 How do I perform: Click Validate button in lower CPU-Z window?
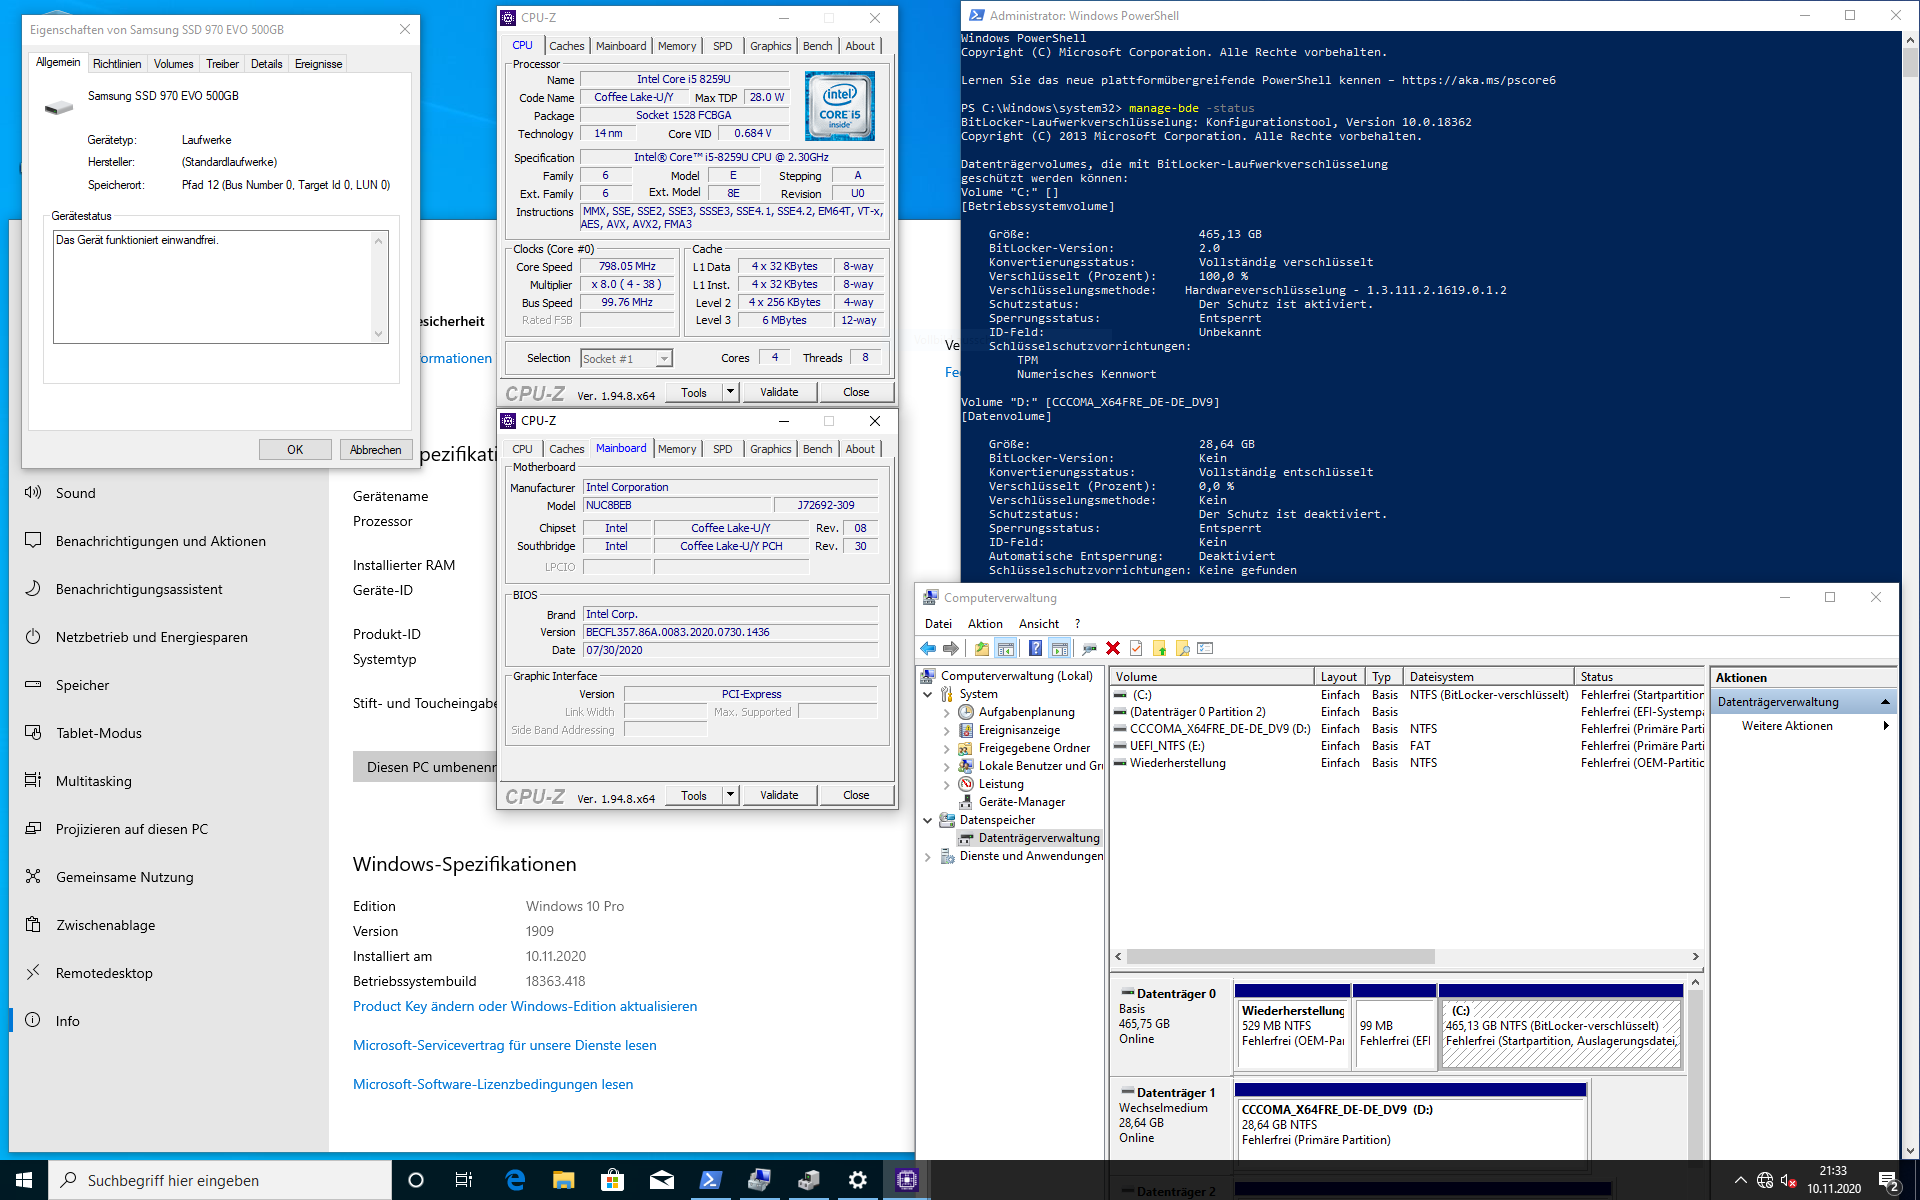tap(778, 795)
